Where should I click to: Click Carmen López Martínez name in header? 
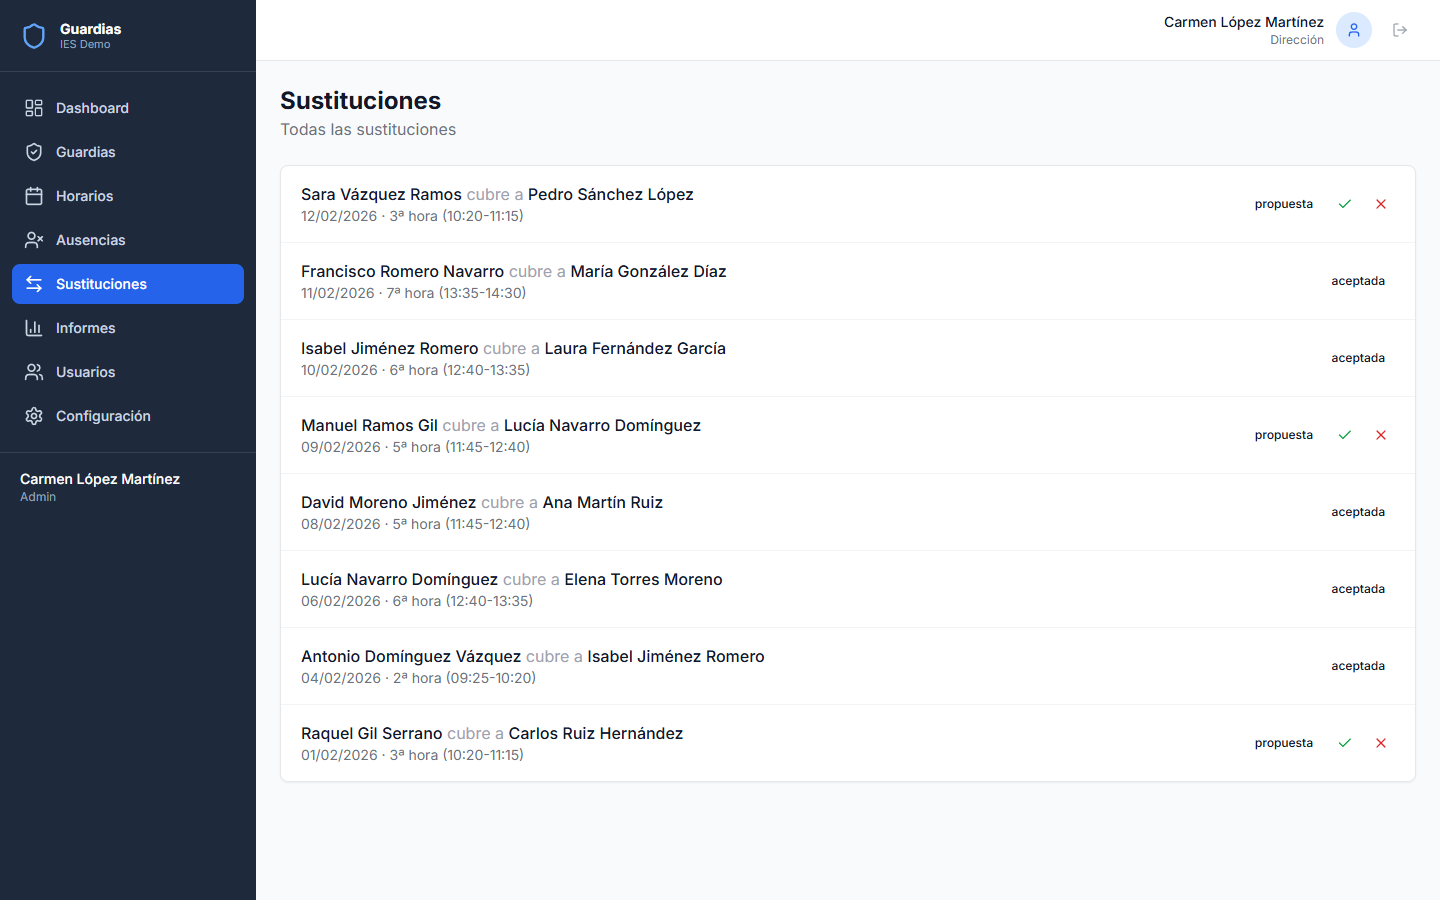(x=1243, y=22)
